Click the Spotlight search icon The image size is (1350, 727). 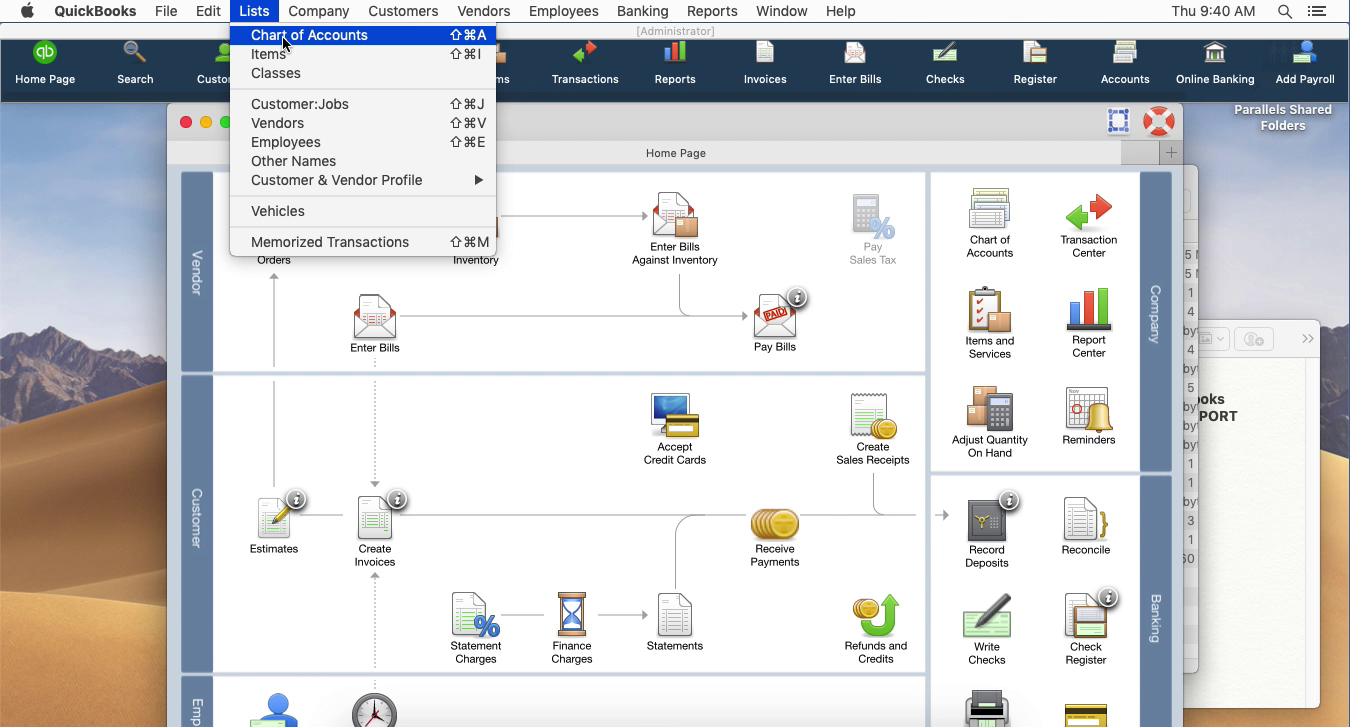[x=1285, y=11]
